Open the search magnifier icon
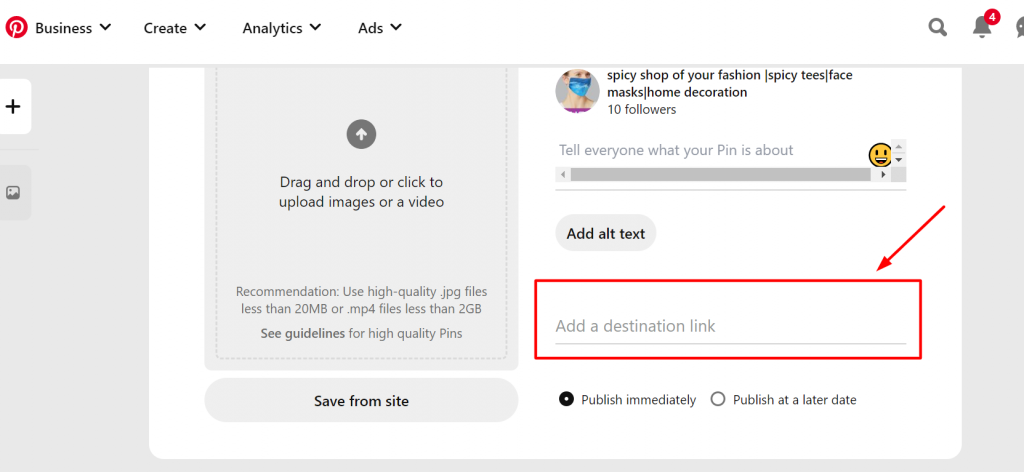Viewport: 1024px width, 472px height. click(x=937, y=28)
